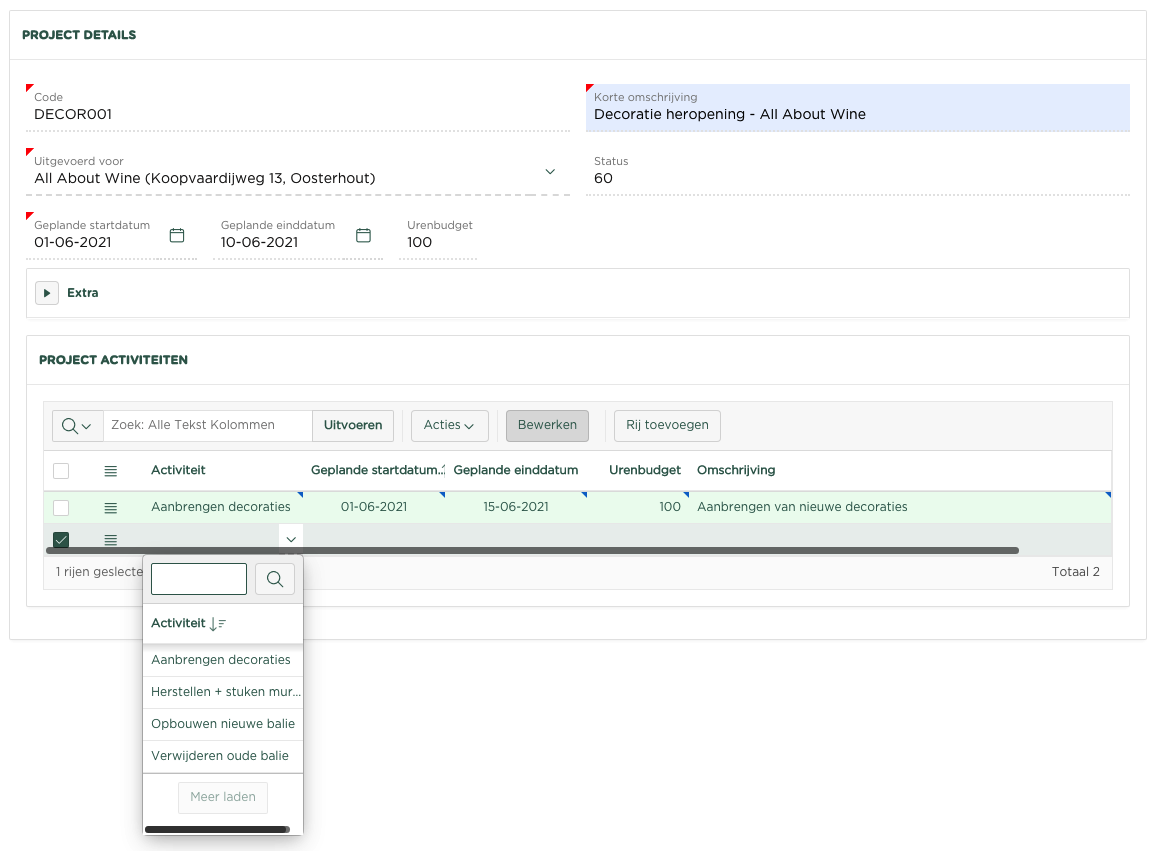Select Opbouwen nieuwe balie from the list
The image size is (1153, 851).
point(223,724)
